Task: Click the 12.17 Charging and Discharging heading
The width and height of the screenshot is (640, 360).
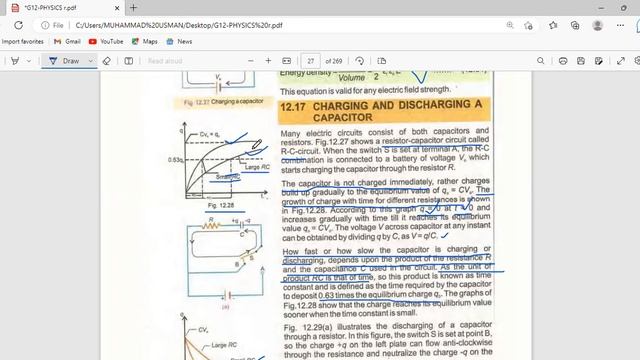Action: coord(384,111)
